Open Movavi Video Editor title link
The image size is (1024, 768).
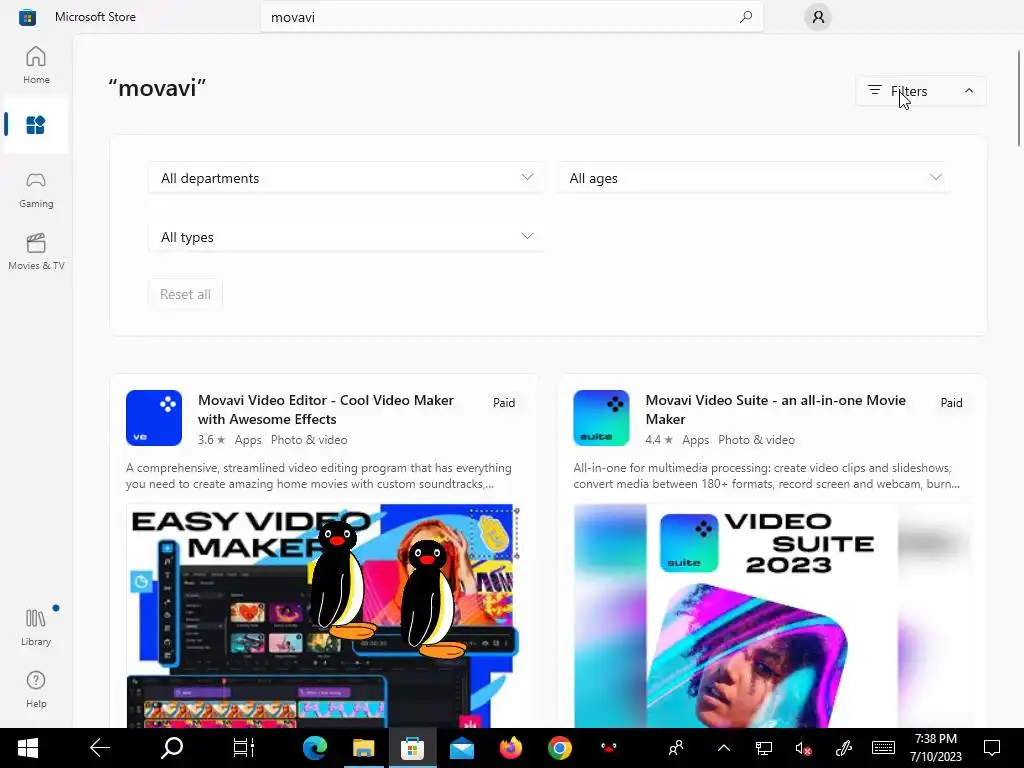click(326, 409)
